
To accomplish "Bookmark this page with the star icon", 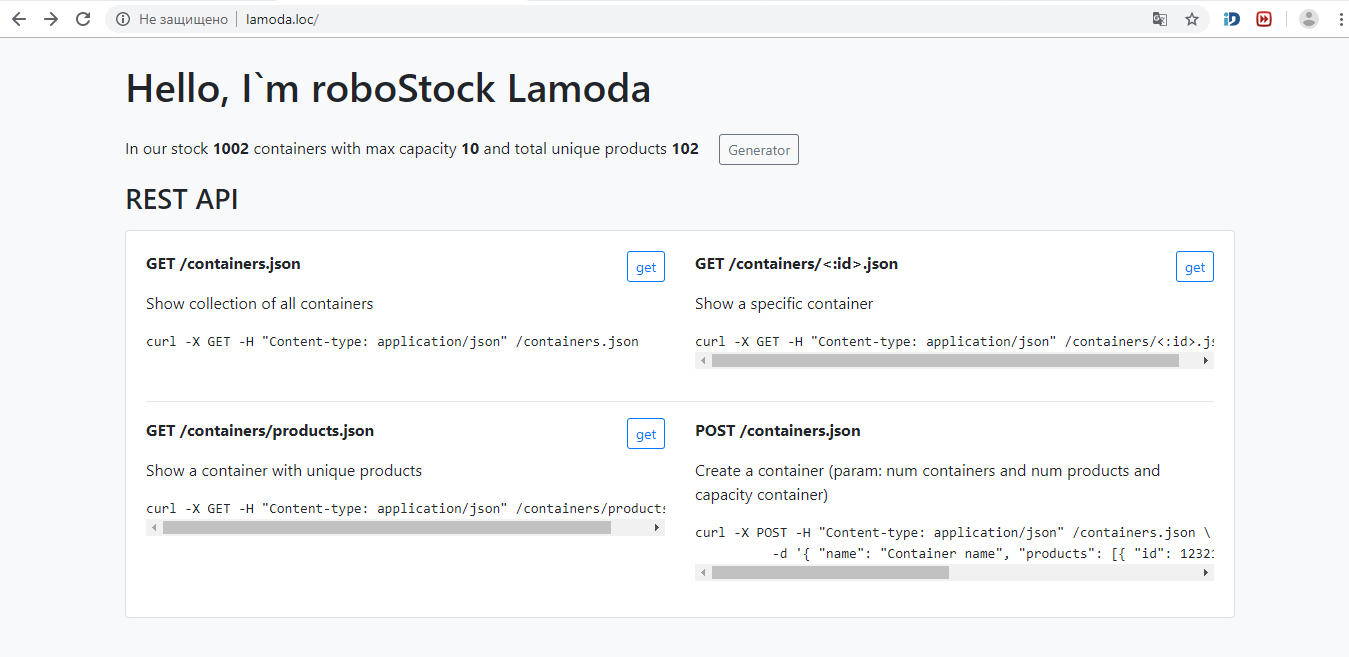I will (x=1192, y=19).
